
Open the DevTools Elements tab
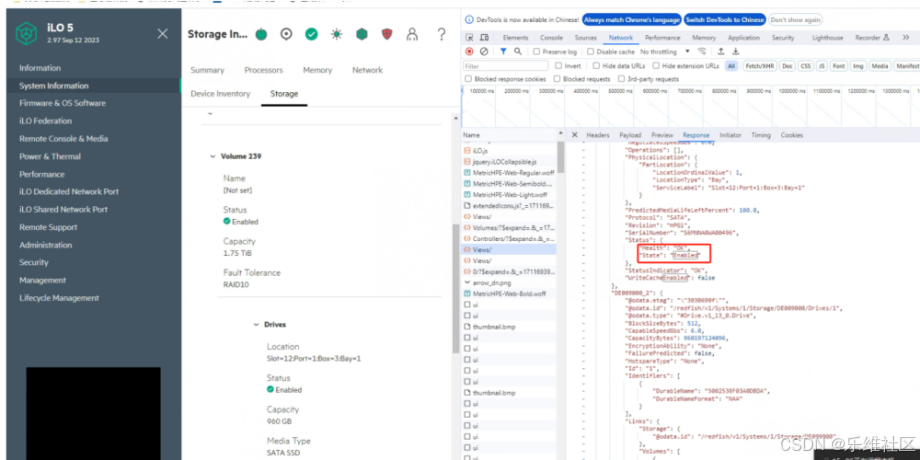click(515, 38)
